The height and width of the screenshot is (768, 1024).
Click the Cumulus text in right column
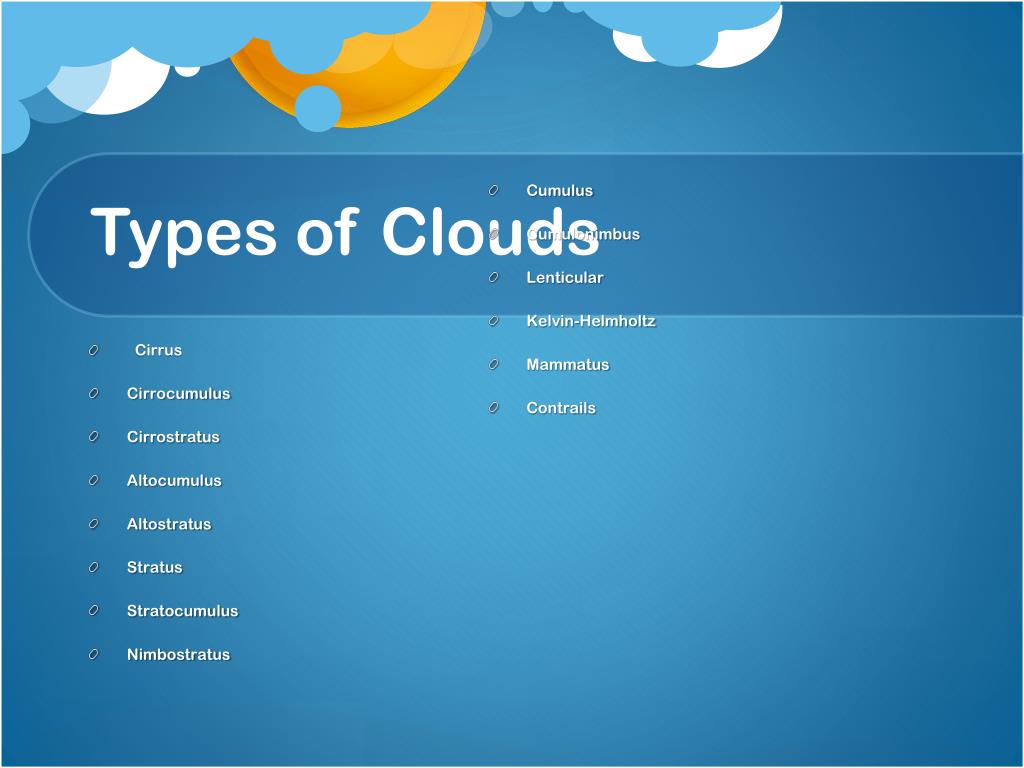tap(560, 191)
